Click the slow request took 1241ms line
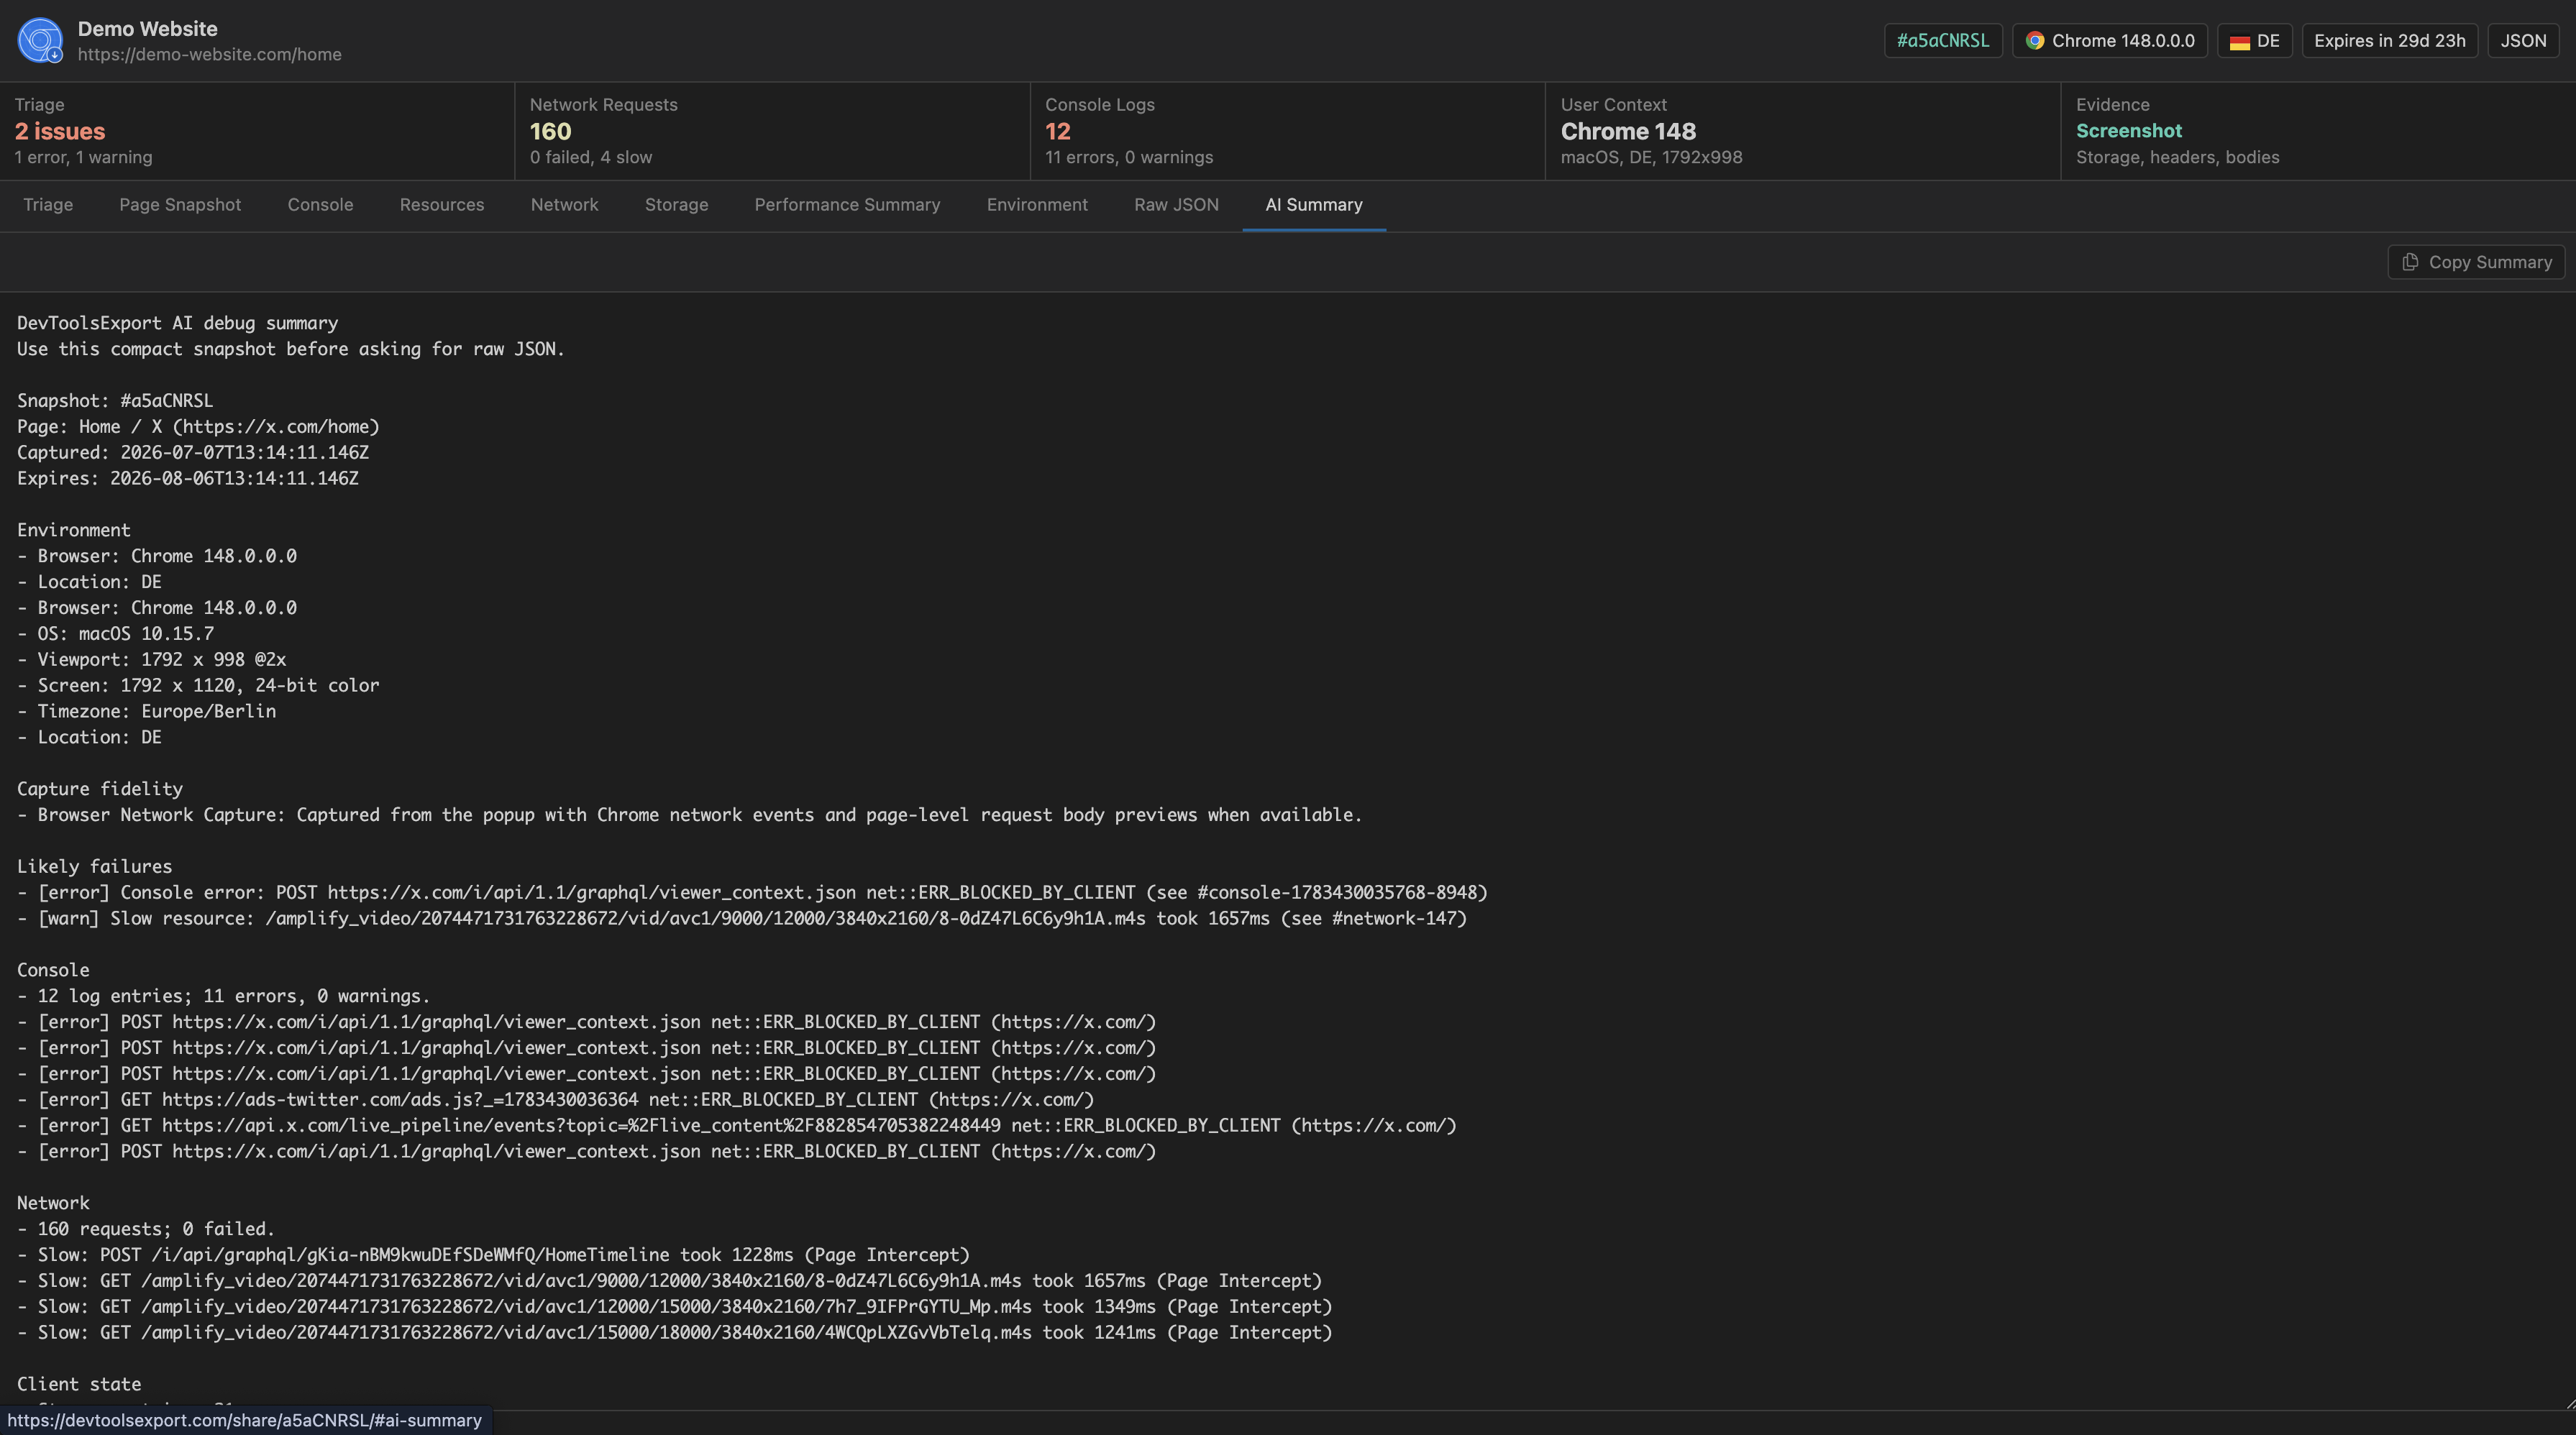The height and width of the screenshot is (1435, 2576). pyautogui.click(x=675, y=1333)
